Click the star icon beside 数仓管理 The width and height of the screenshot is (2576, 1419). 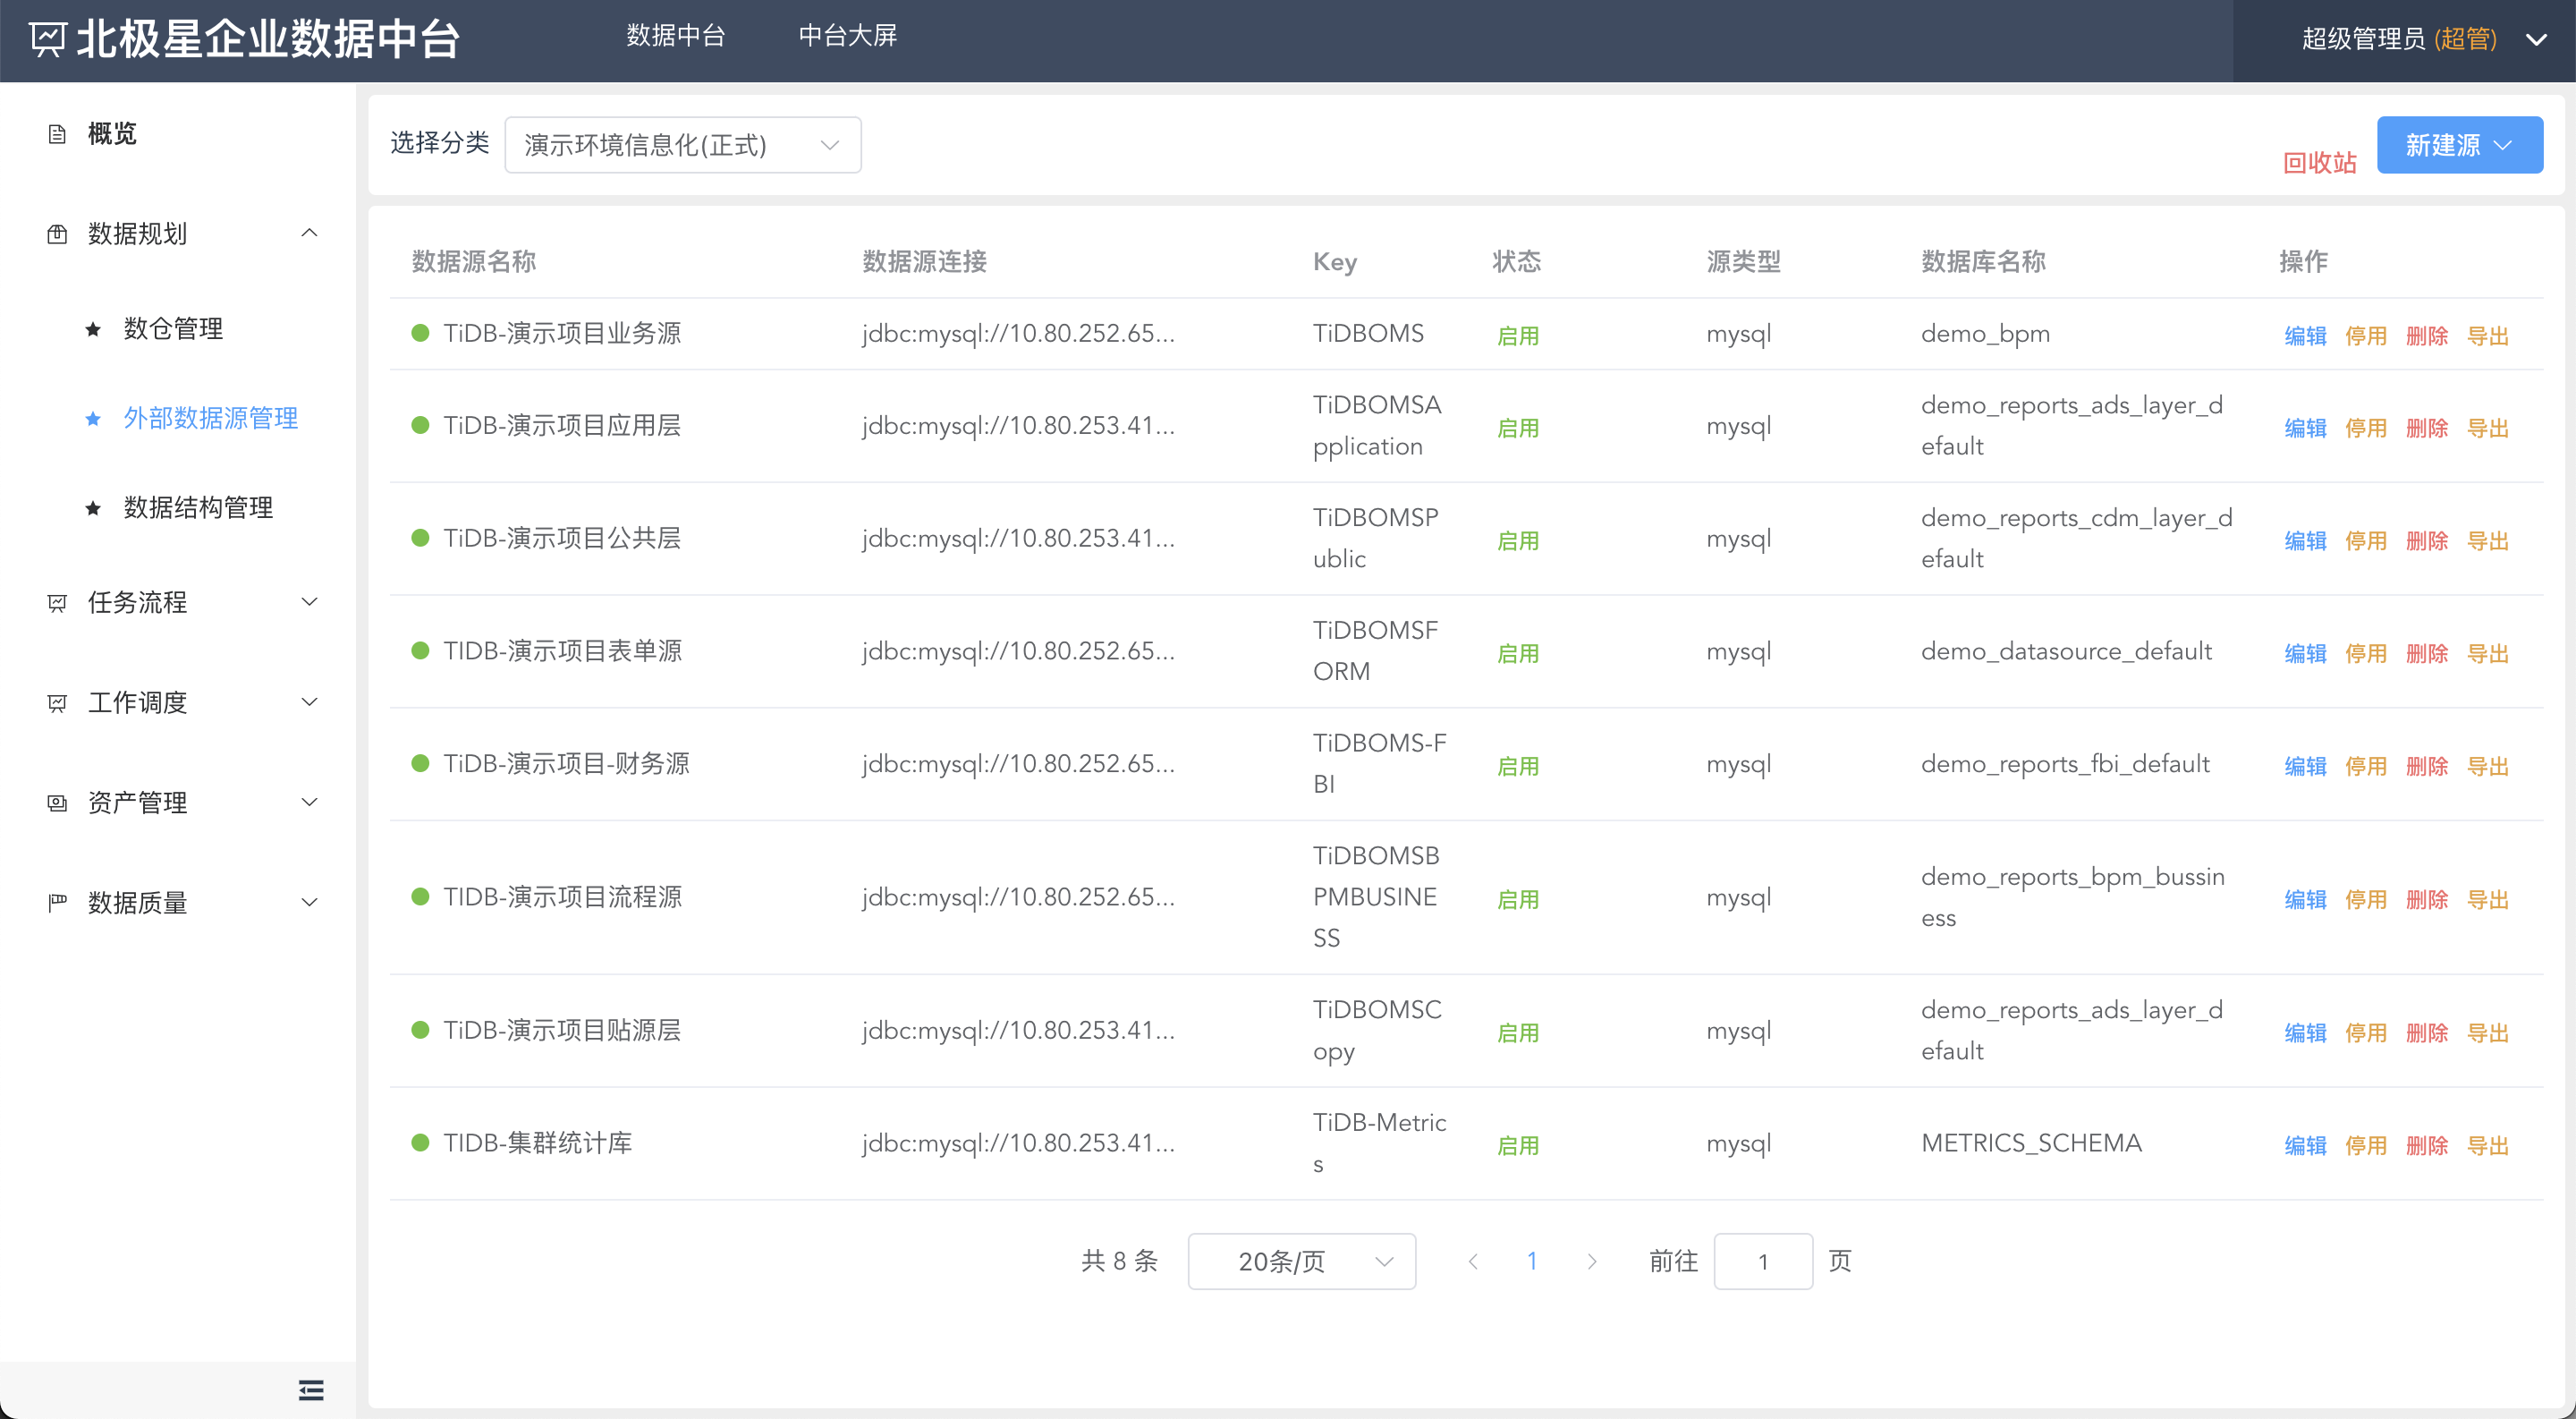(x=93, y=329)
